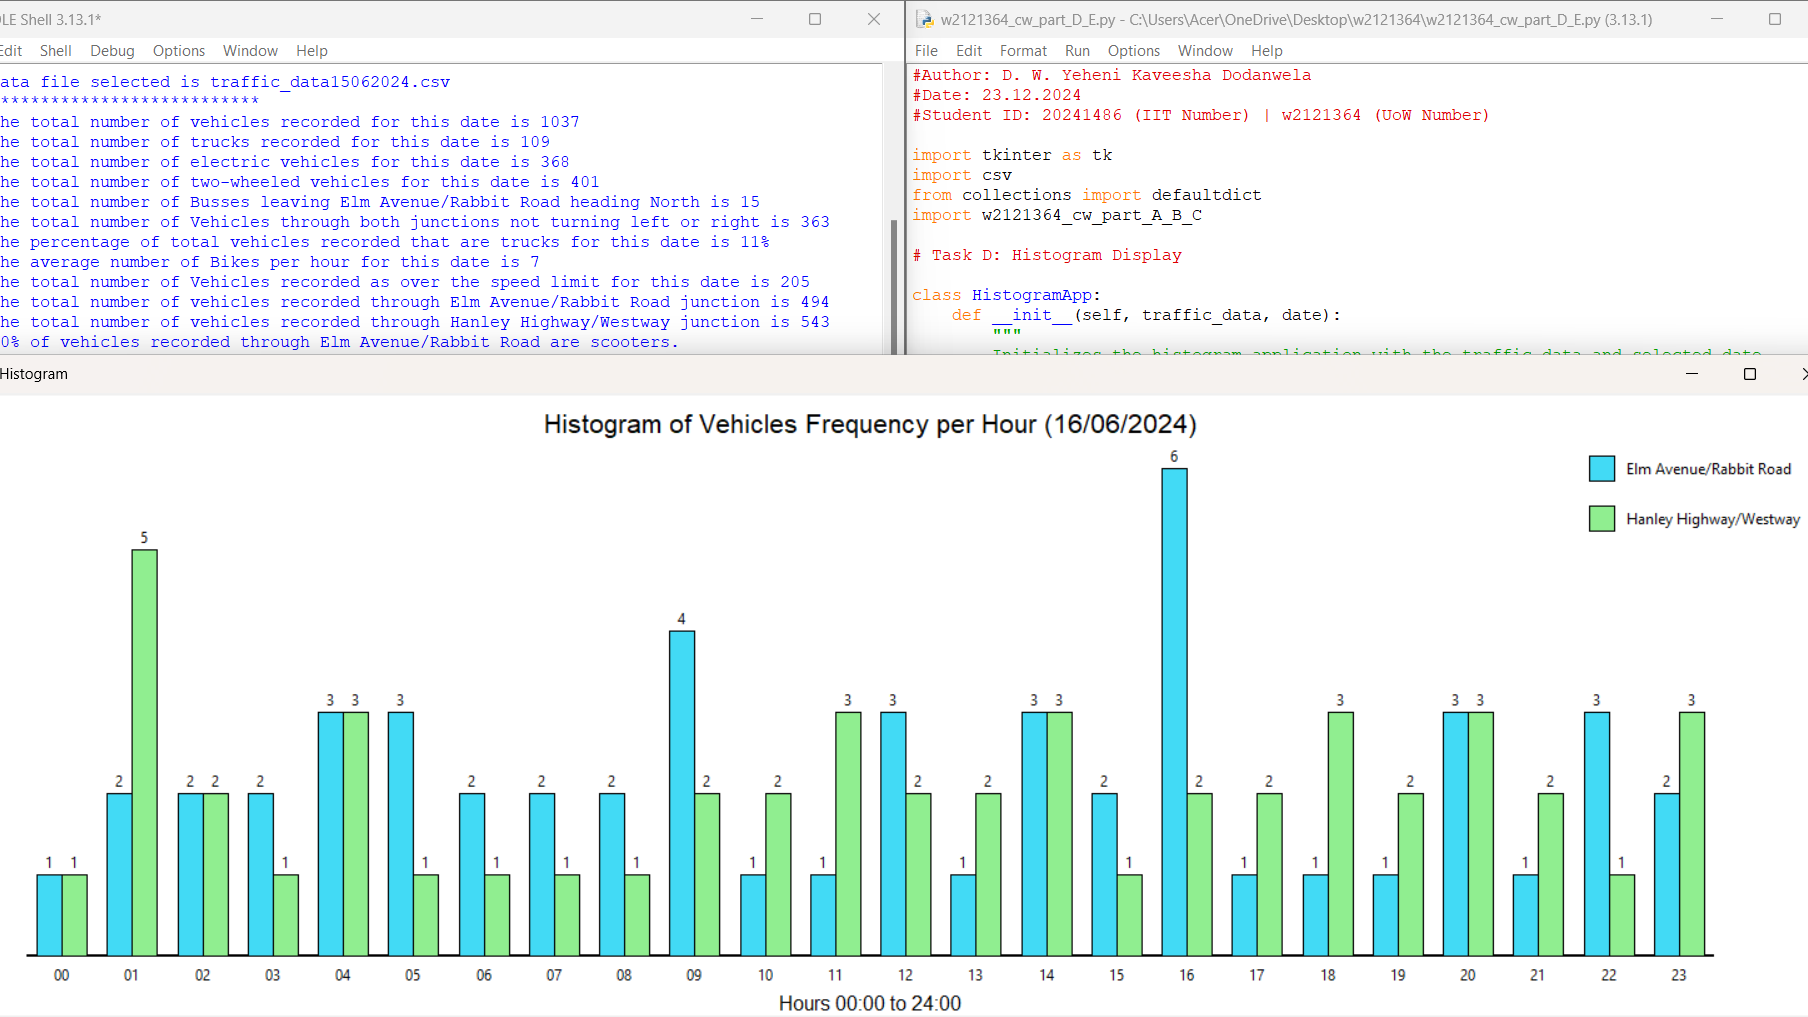Minimize the Histogram window

tap(1691, 374)
